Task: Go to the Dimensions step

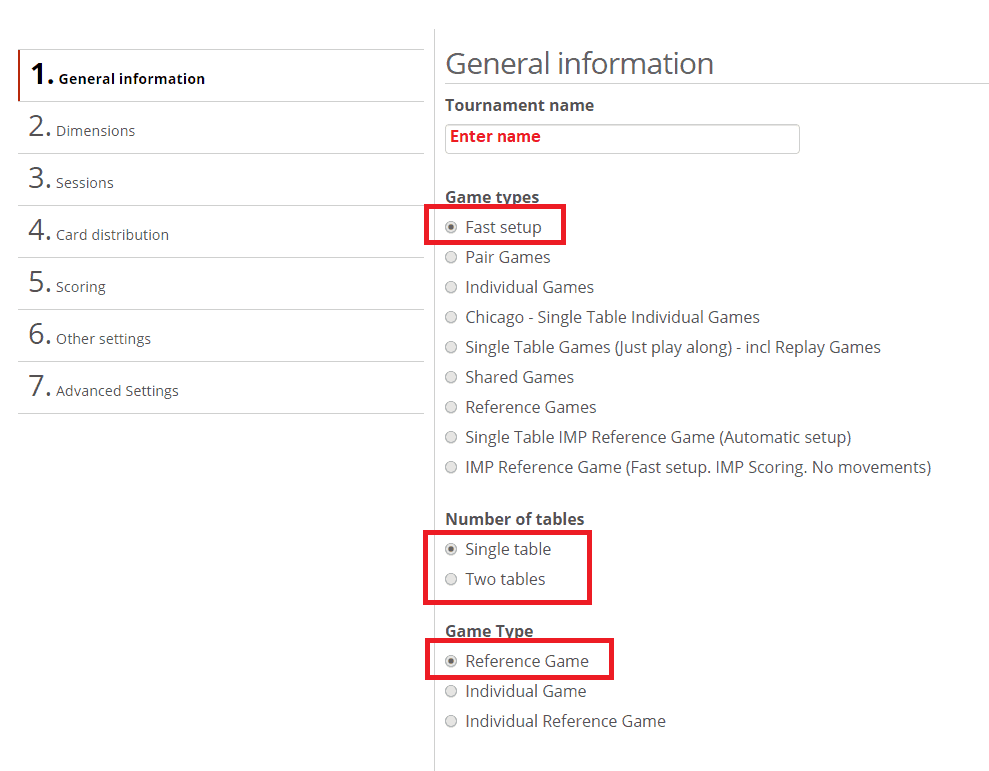Action: click(x=95, y=130)
